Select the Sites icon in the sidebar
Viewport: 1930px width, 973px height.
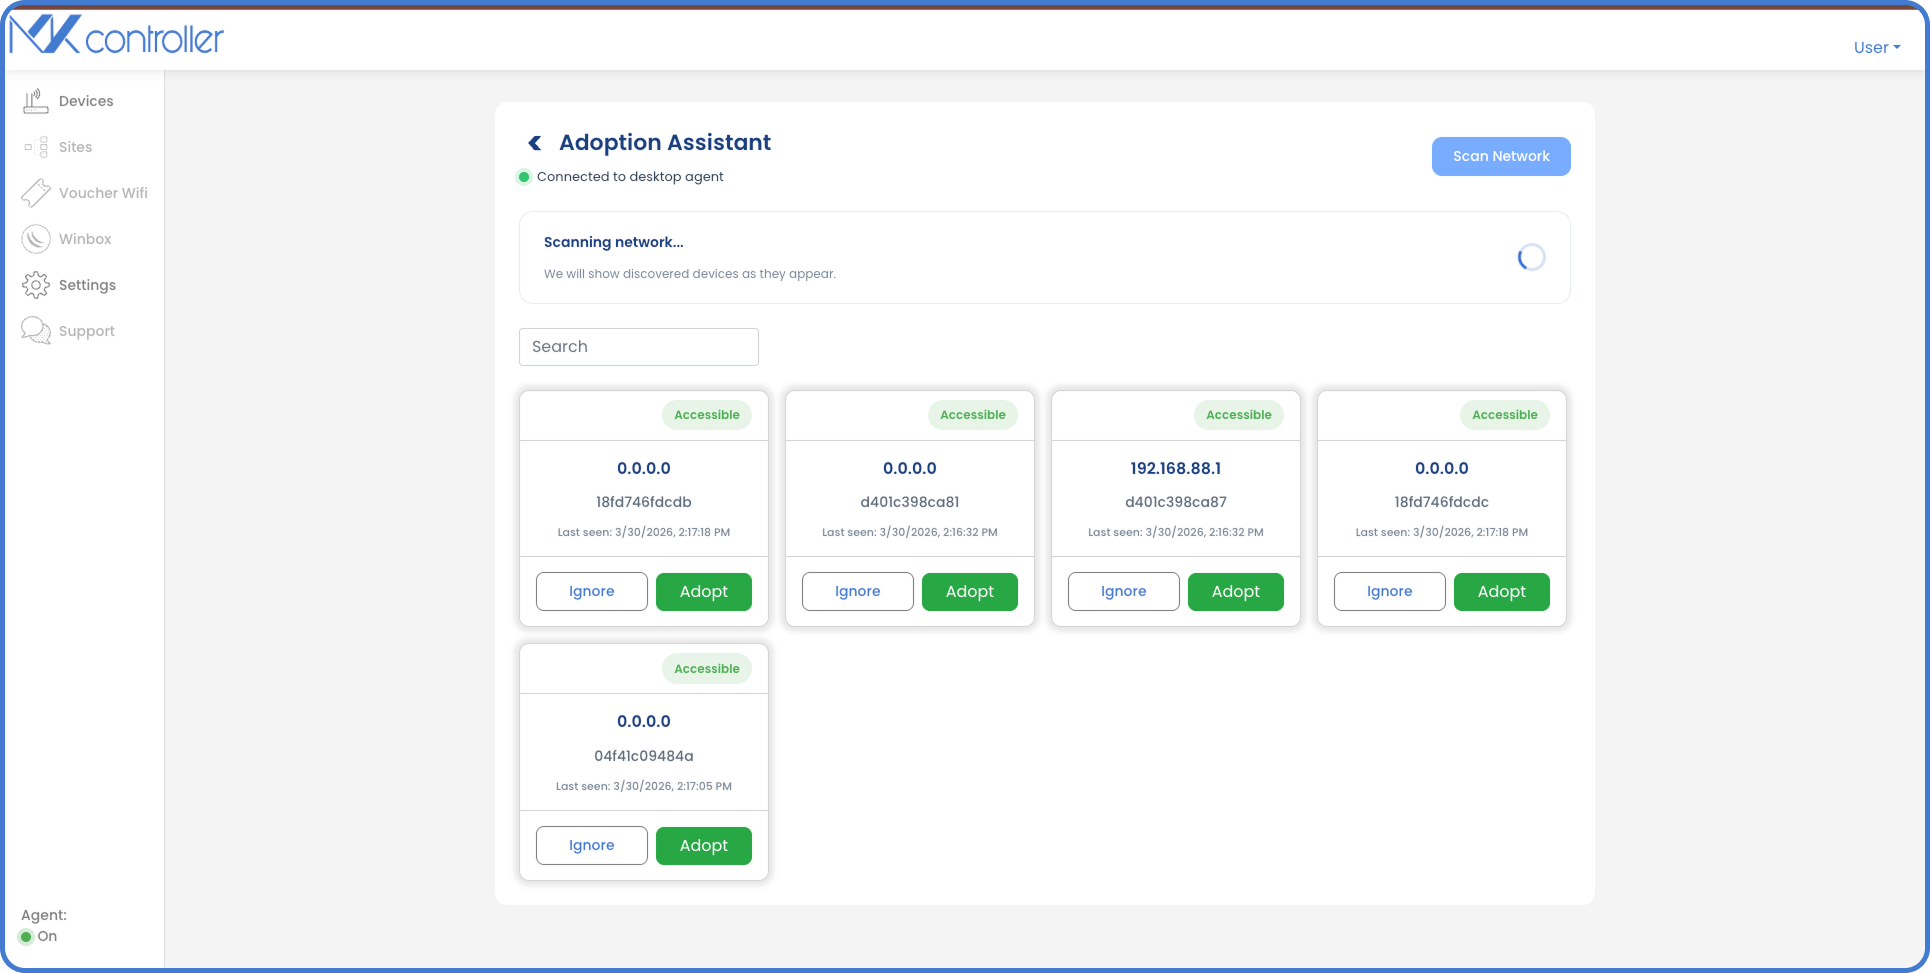tap(36, 147)
